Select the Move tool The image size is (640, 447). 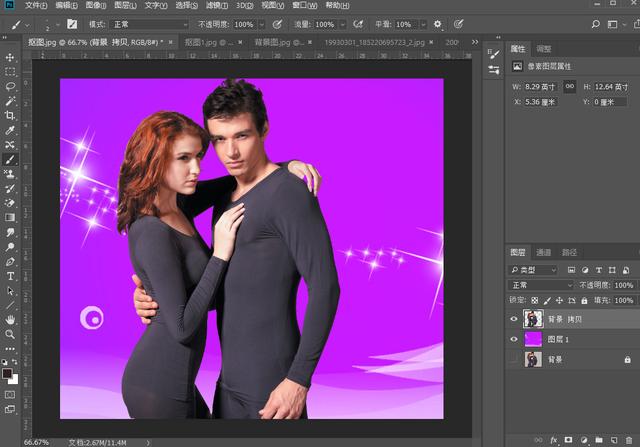(x=10, y=57)
